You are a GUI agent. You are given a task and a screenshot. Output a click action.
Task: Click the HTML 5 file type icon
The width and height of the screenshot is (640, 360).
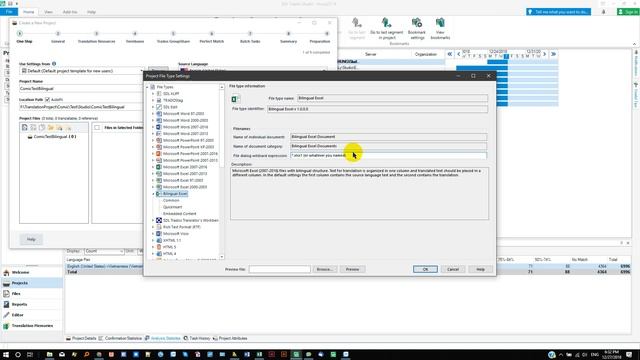(x=159, y=247)
